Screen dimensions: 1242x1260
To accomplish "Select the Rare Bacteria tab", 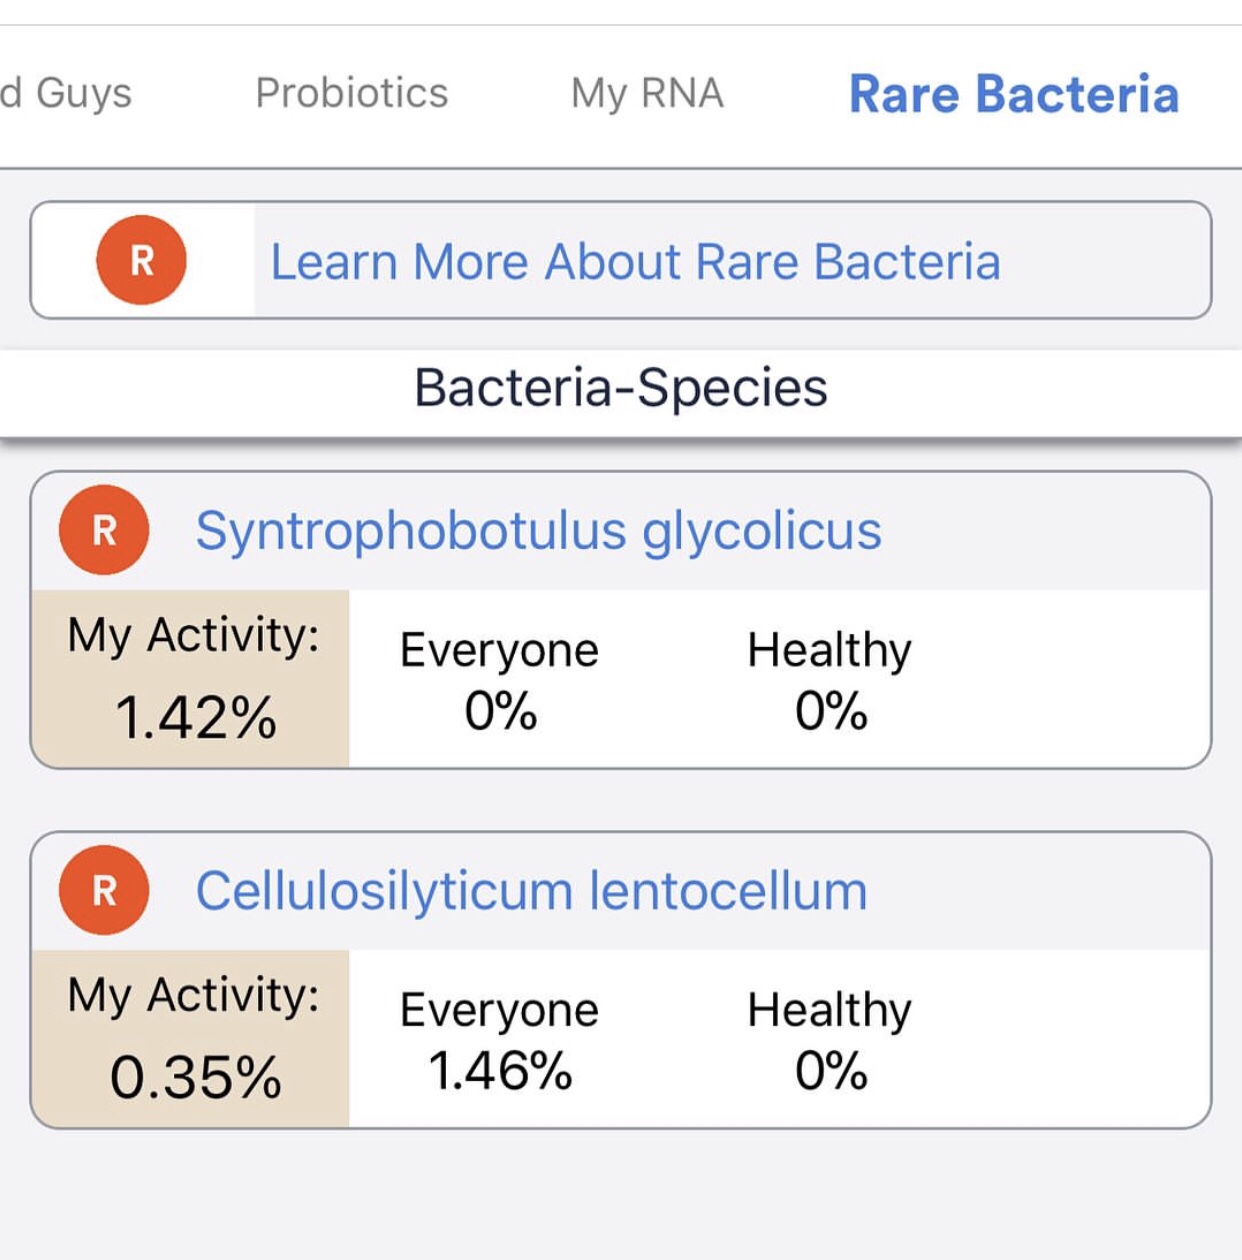I will [x=1014, y=93].
